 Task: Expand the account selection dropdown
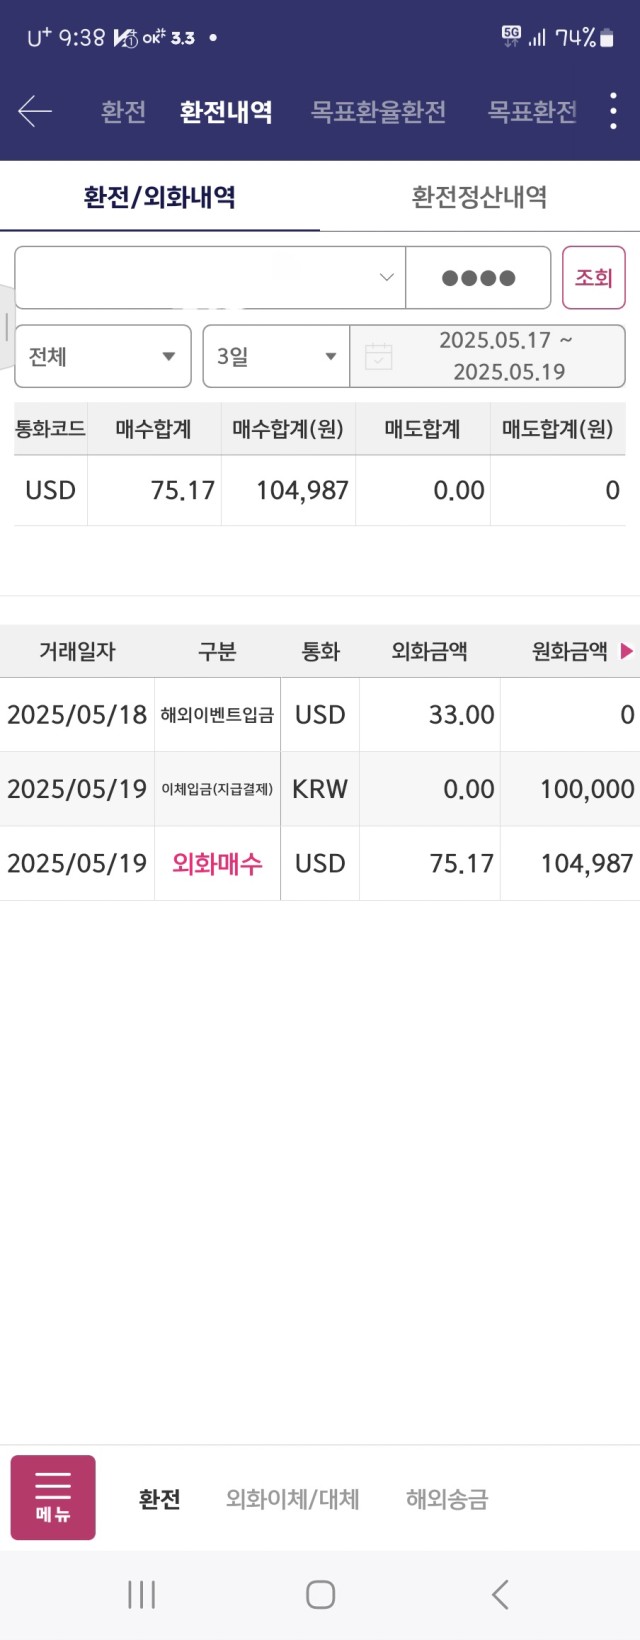click(x=210, y=277)
